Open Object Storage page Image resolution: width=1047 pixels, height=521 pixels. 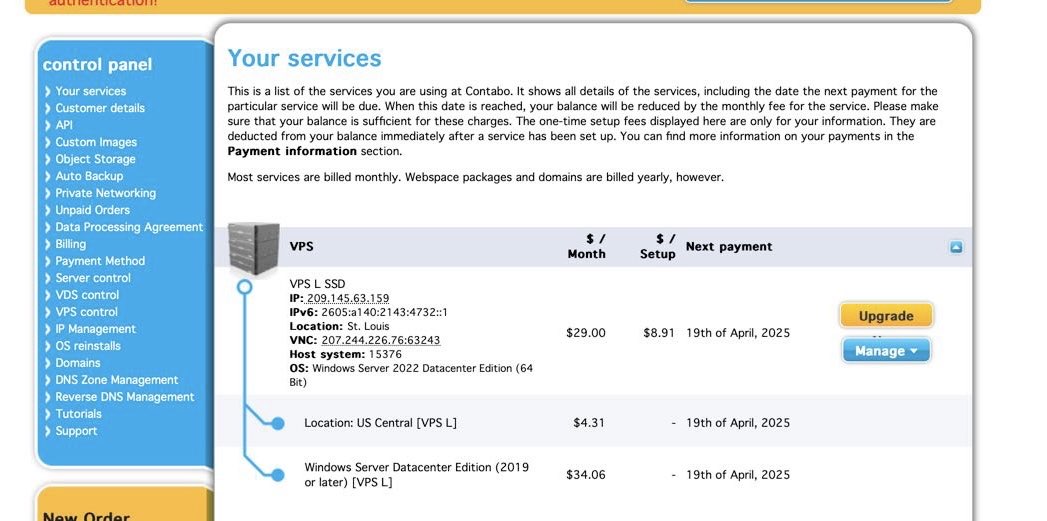95,159
